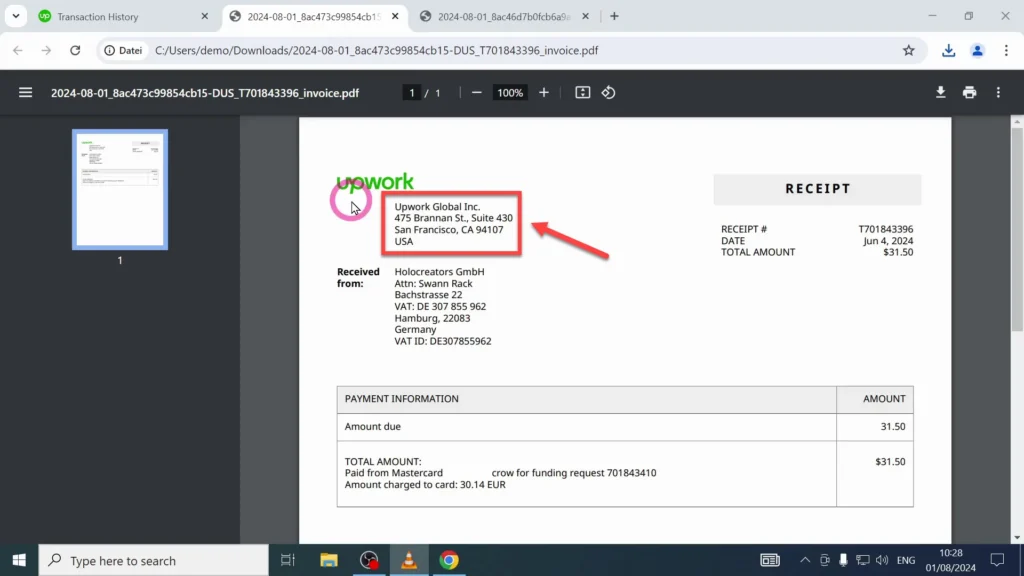Open the notification center icon
Screen dimensions: 1024x576
point(997,560)
